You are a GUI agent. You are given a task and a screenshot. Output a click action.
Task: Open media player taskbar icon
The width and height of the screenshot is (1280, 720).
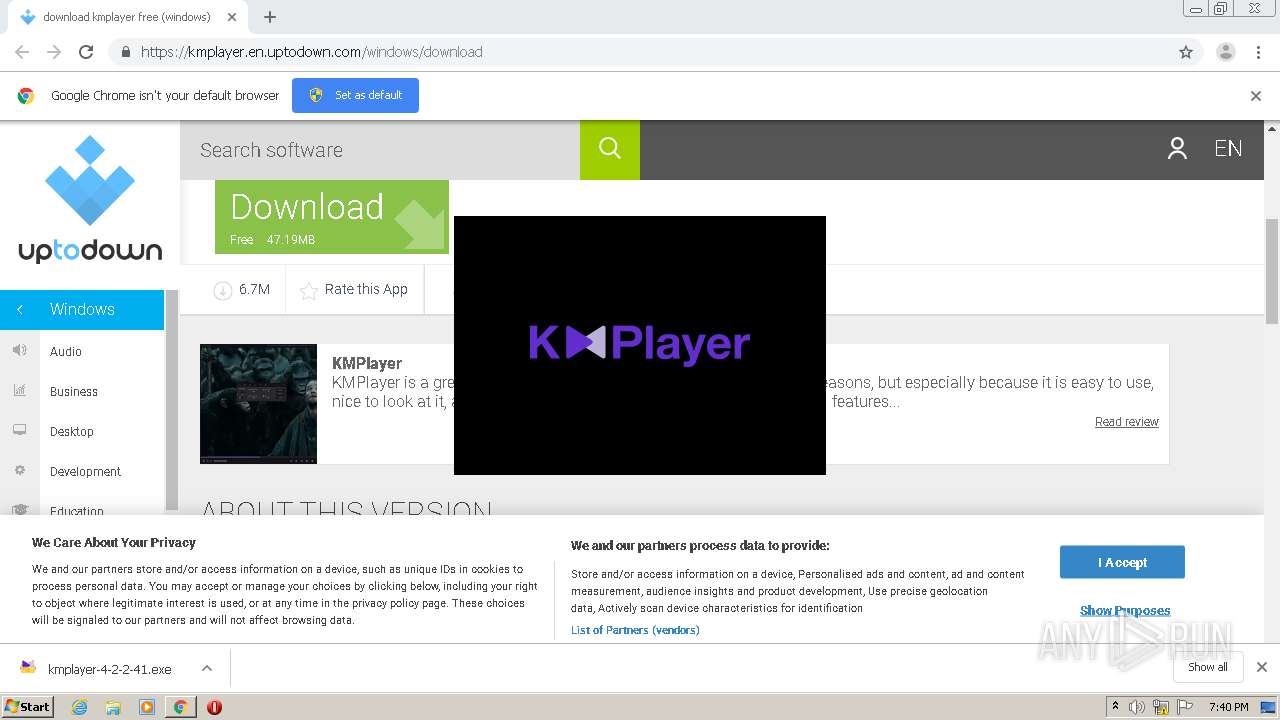point(147,707)
